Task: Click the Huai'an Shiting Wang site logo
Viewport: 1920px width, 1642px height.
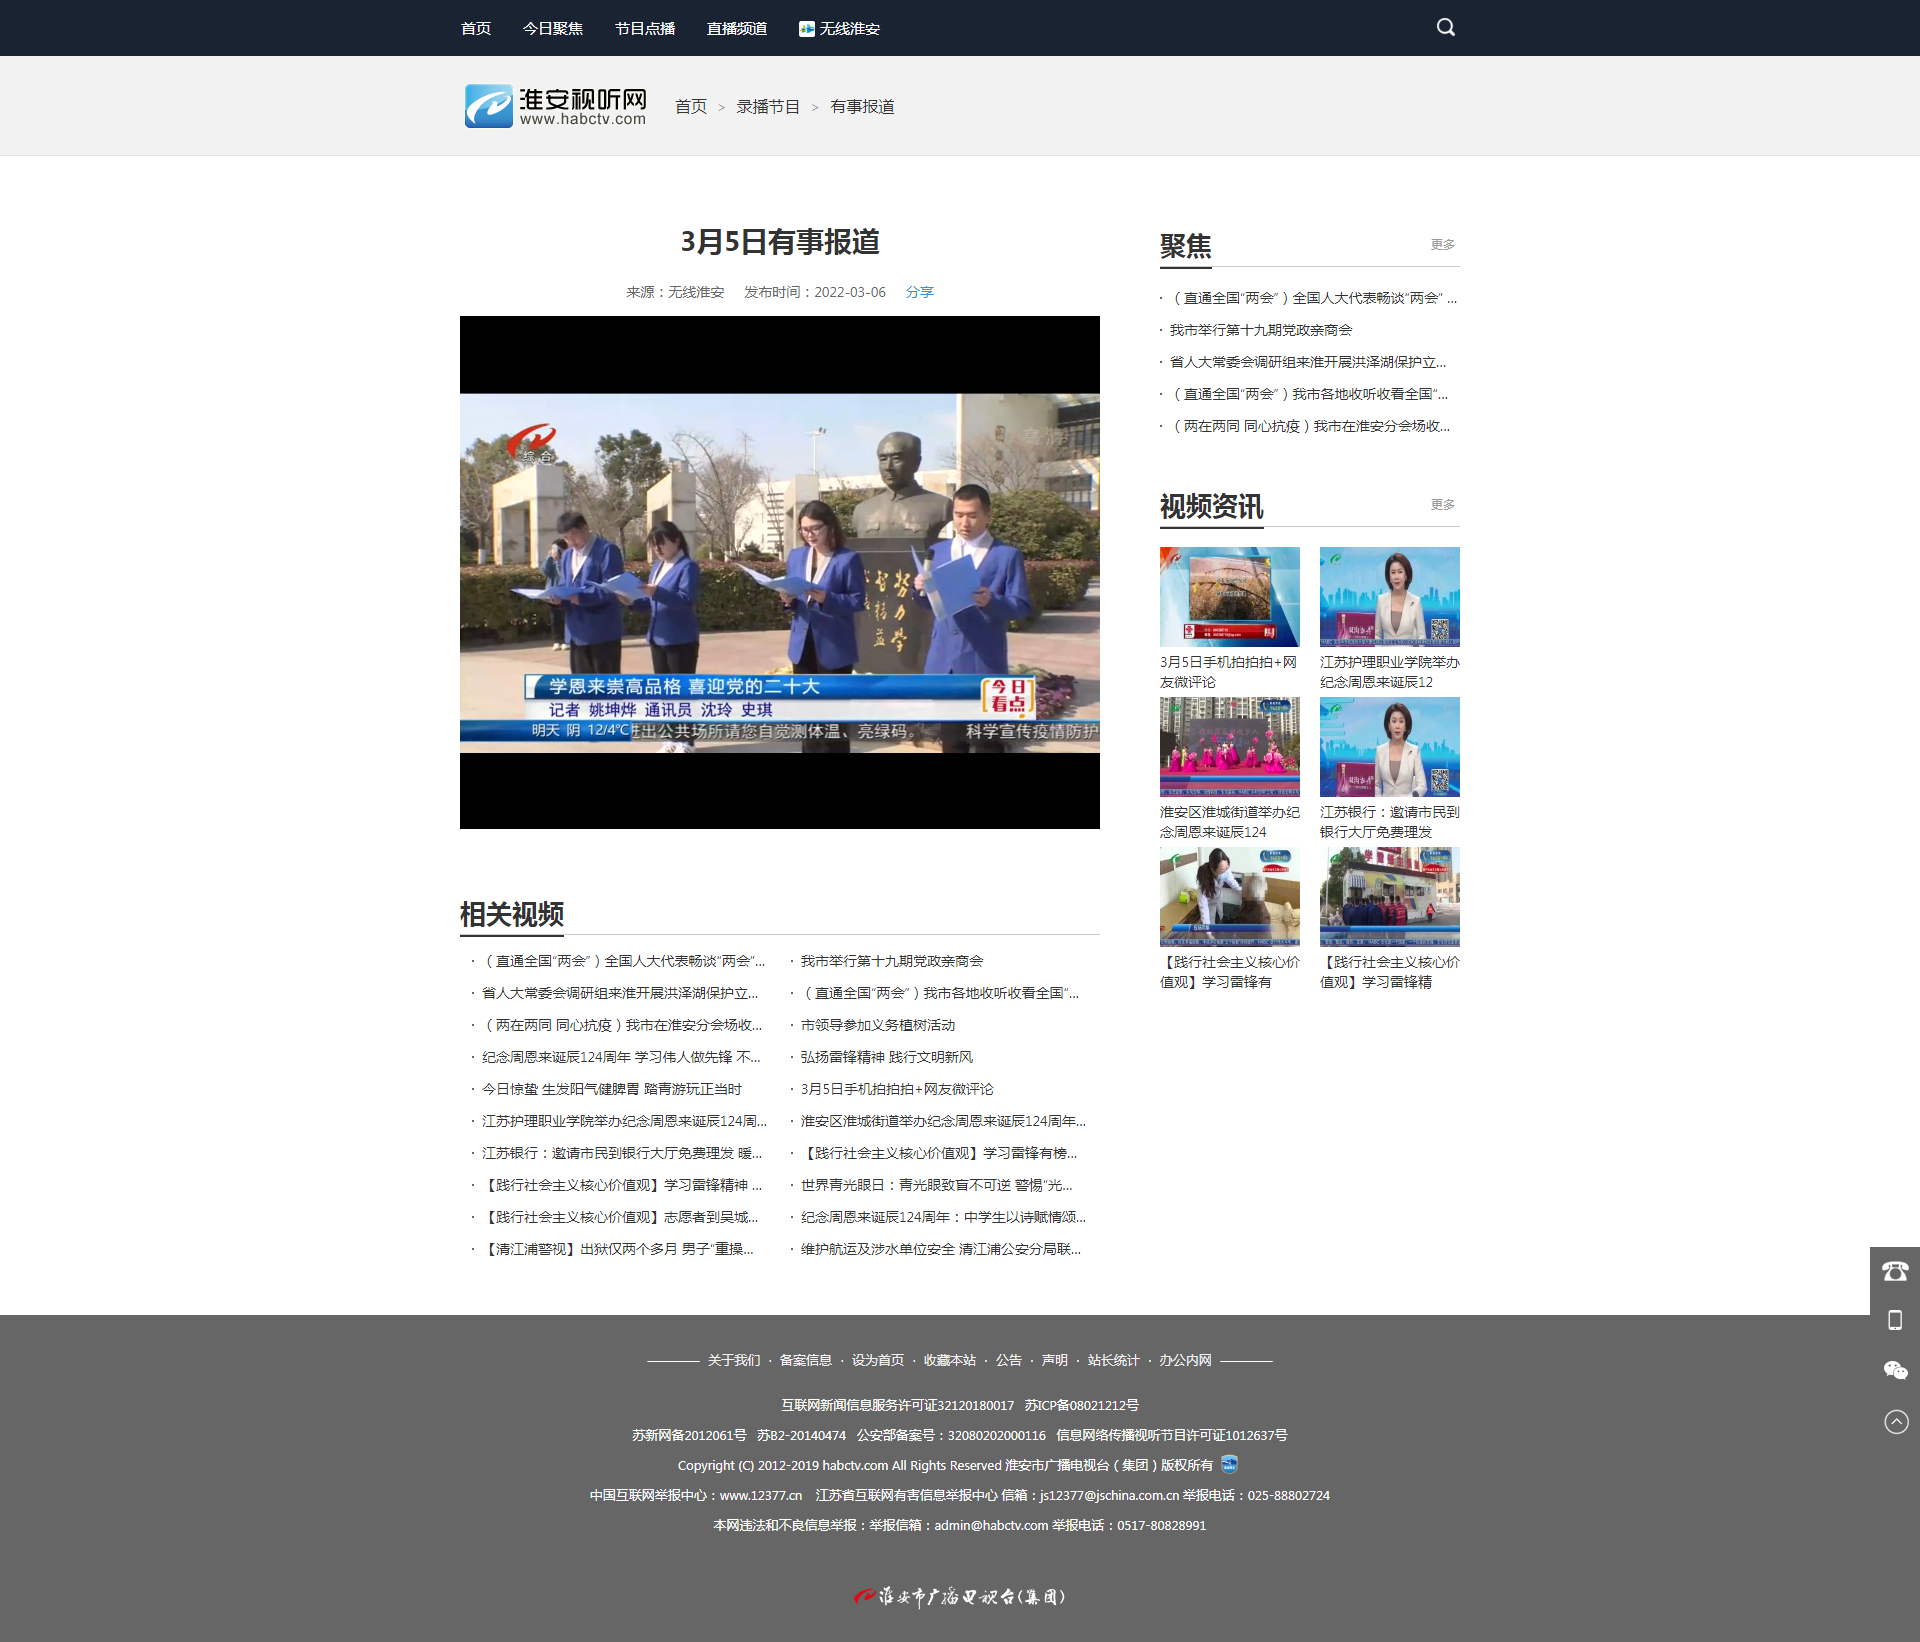Action: click(x=556, y=106)
